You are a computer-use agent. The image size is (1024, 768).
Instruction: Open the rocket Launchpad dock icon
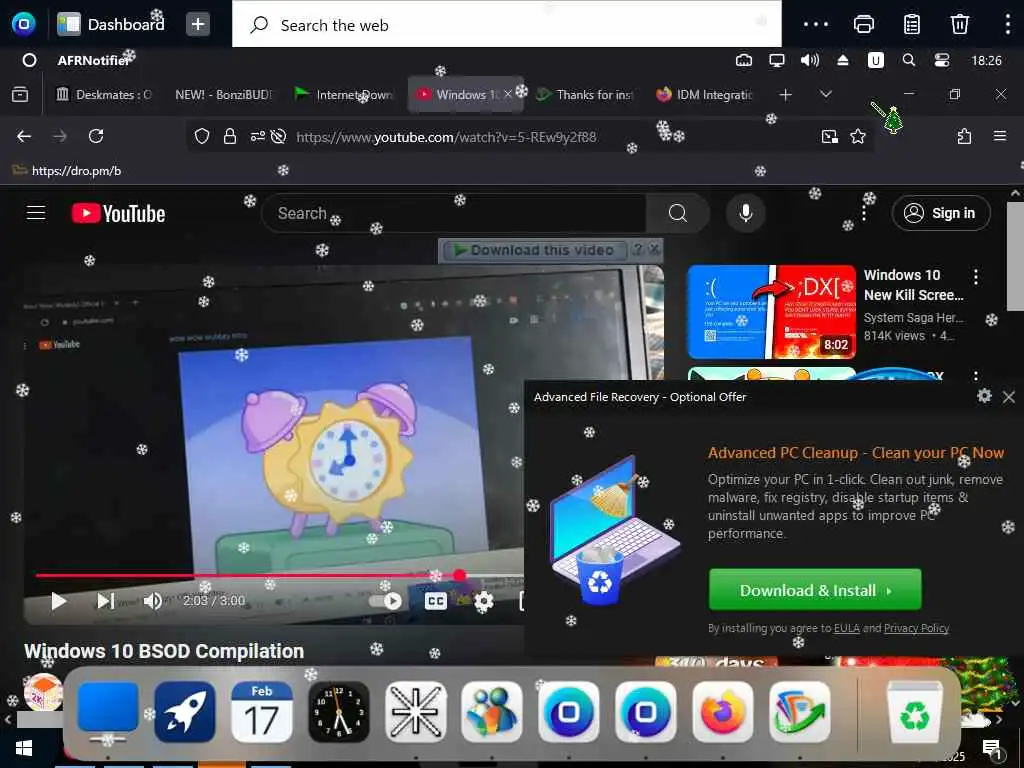click(185, 712)
